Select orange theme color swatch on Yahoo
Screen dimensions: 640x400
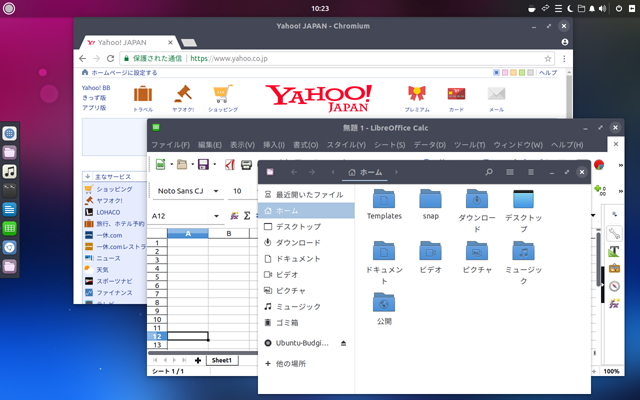513,73
